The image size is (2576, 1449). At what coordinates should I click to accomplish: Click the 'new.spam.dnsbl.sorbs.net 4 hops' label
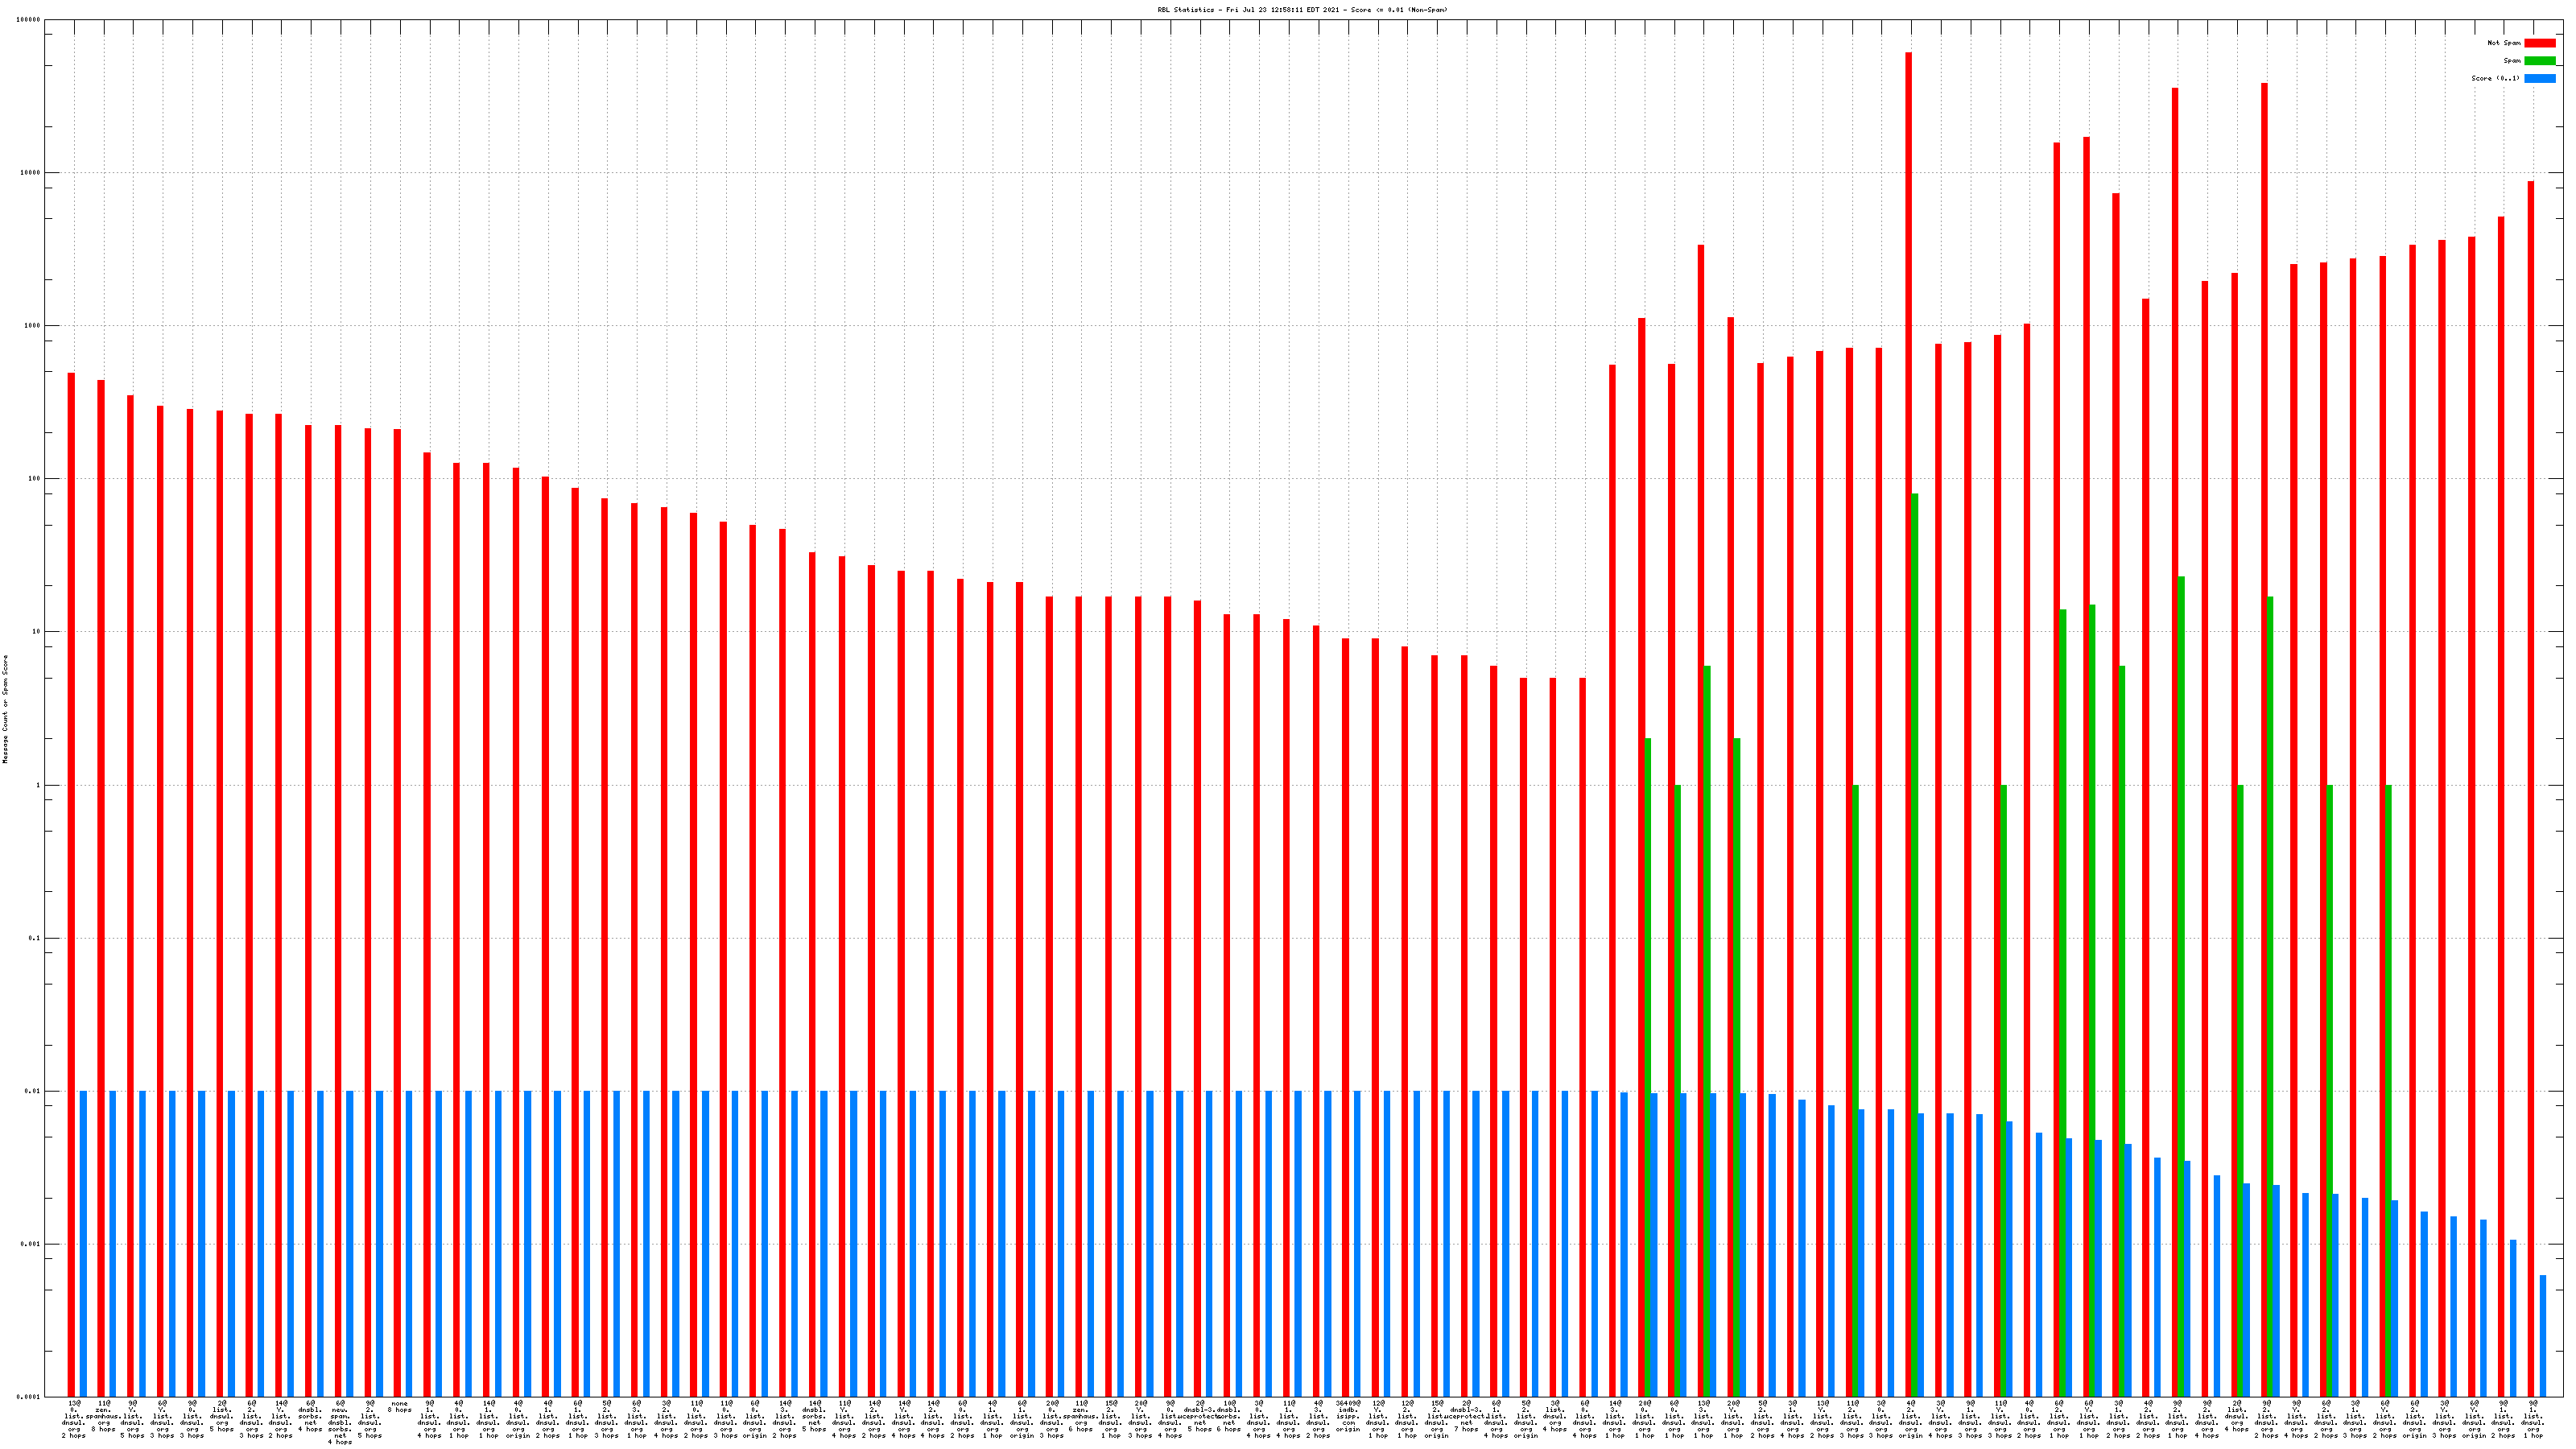pos(340,1422)
